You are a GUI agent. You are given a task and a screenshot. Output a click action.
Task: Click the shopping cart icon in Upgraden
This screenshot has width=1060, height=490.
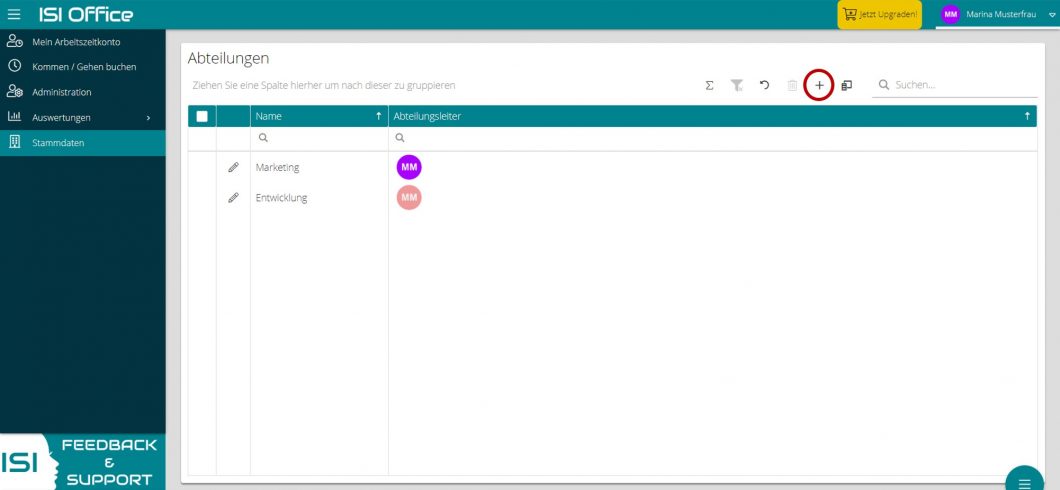849,14
